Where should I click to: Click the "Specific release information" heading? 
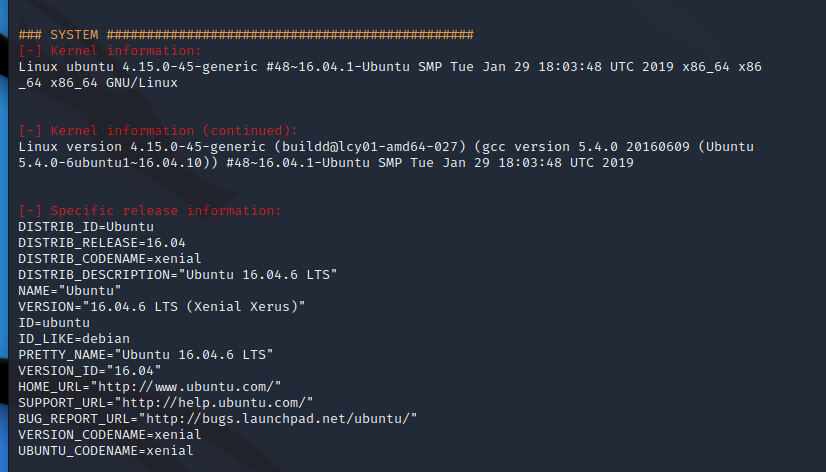coord(150,211)
